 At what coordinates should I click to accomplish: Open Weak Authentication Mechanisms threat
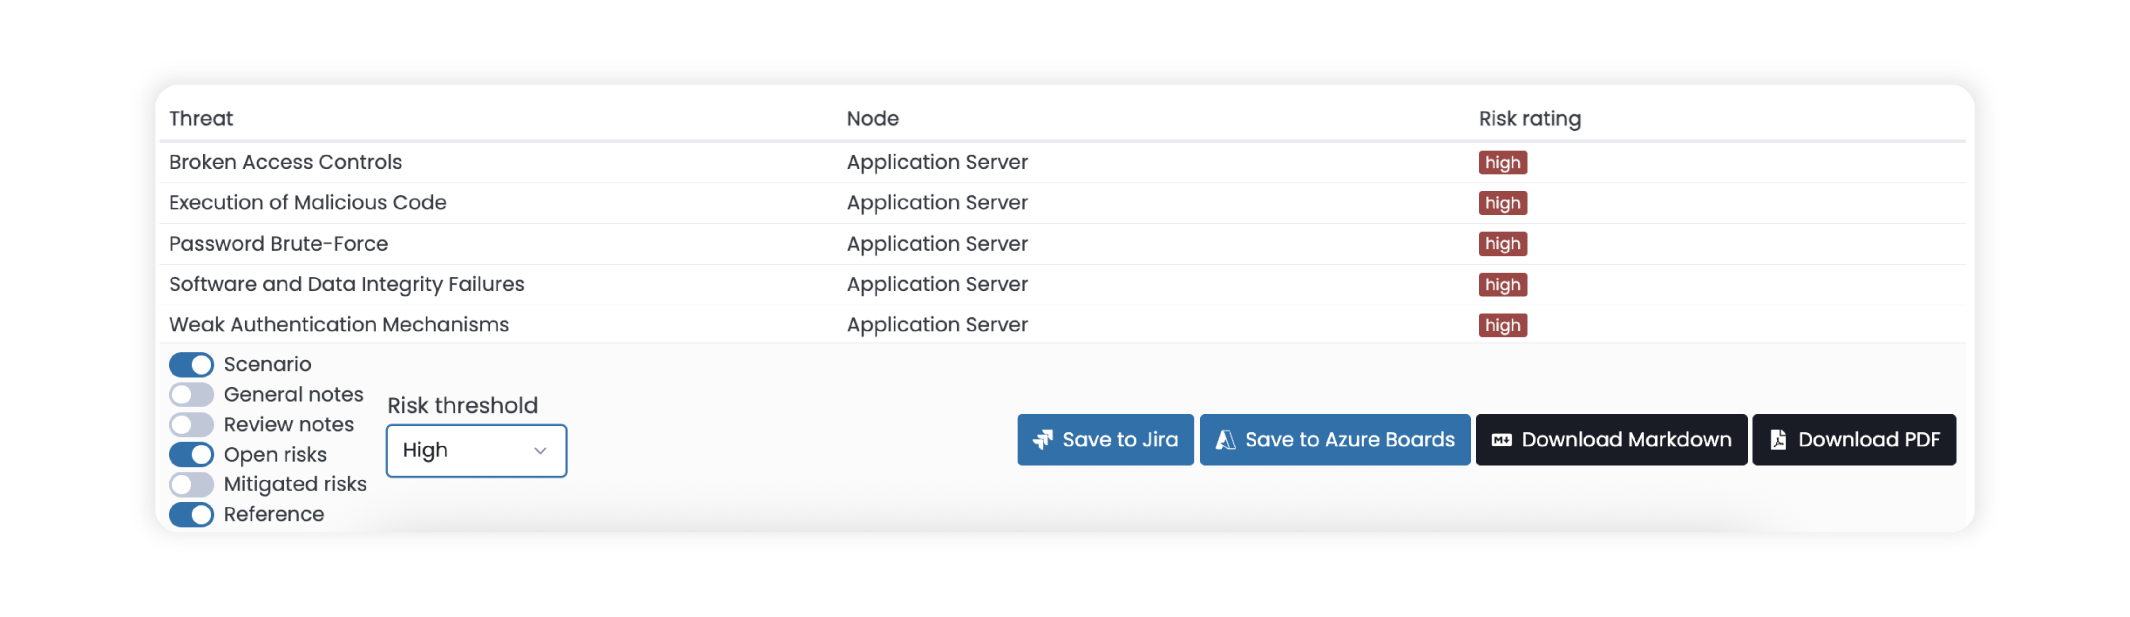pyautogui.click(x=339, y=325)
